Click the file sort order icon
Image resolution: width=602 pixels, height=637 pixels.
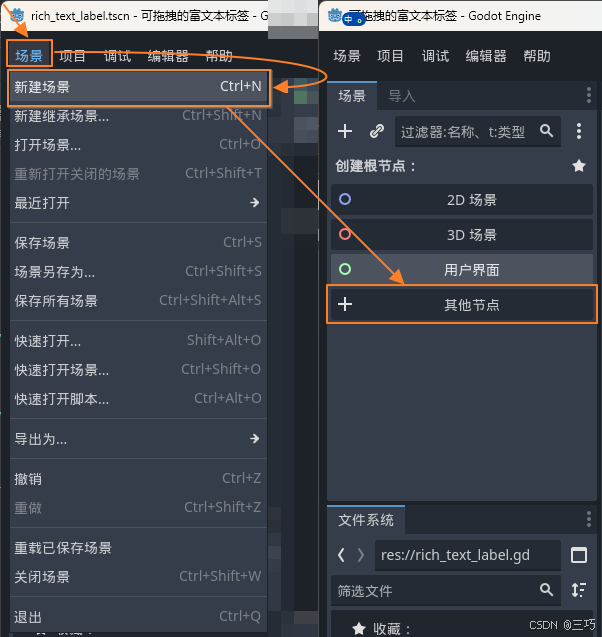578,590
